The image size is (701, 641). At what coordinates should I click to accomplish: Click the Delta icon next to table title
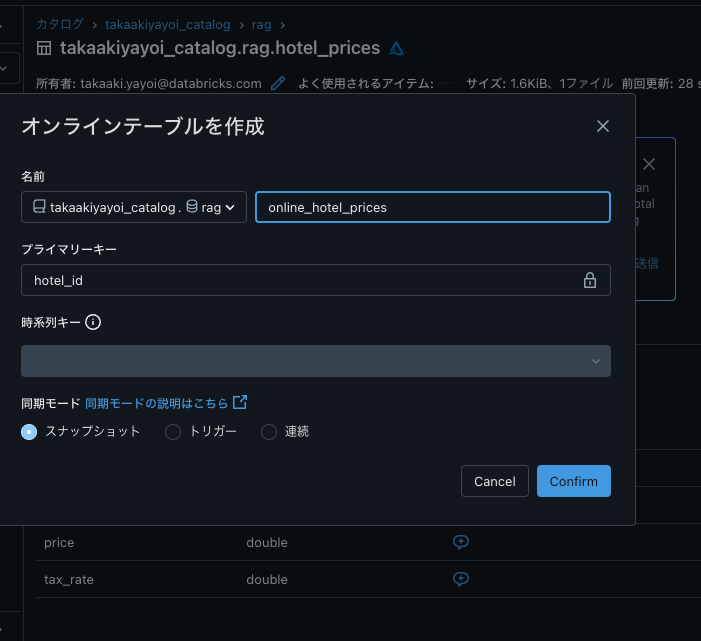[396, 48]
